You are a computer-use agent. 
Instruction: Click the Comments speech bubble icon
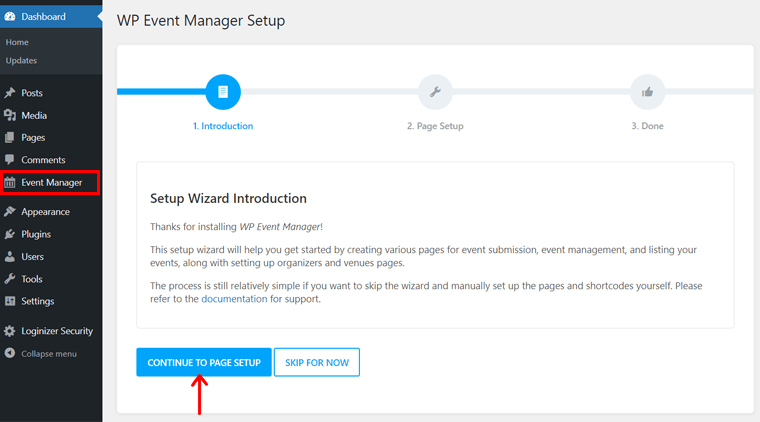click(x=10, y=160)
